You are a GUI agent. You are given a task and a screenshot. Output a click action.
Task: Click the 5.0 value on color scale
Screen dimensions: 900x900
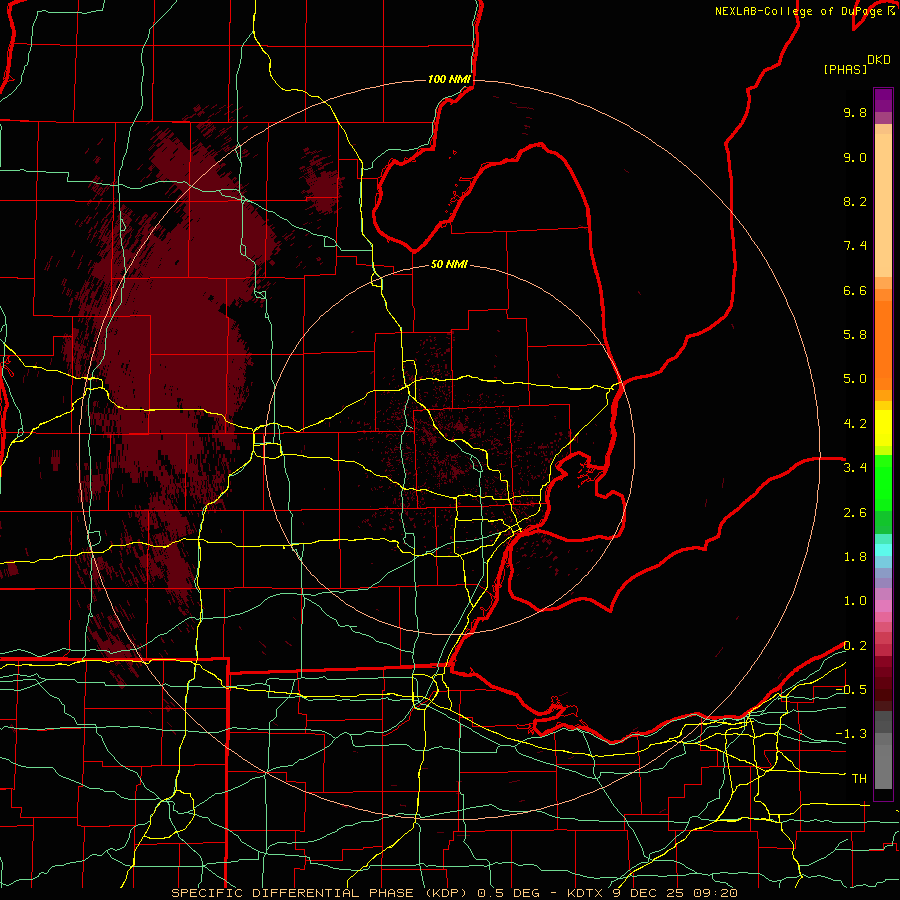click(x=855, y=379)
